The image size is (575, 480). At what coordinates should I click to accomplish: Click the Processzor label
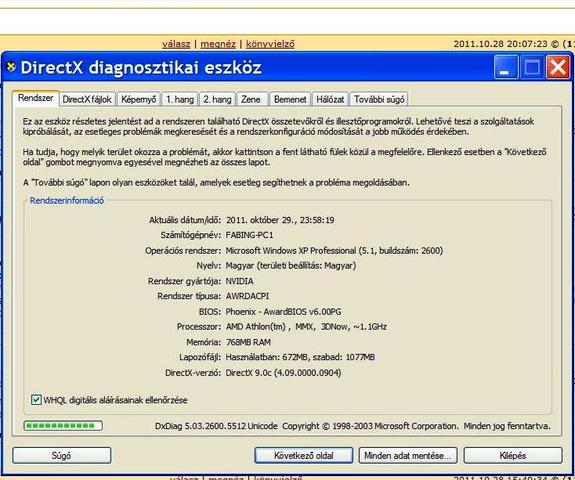click(x=199, y=327)
